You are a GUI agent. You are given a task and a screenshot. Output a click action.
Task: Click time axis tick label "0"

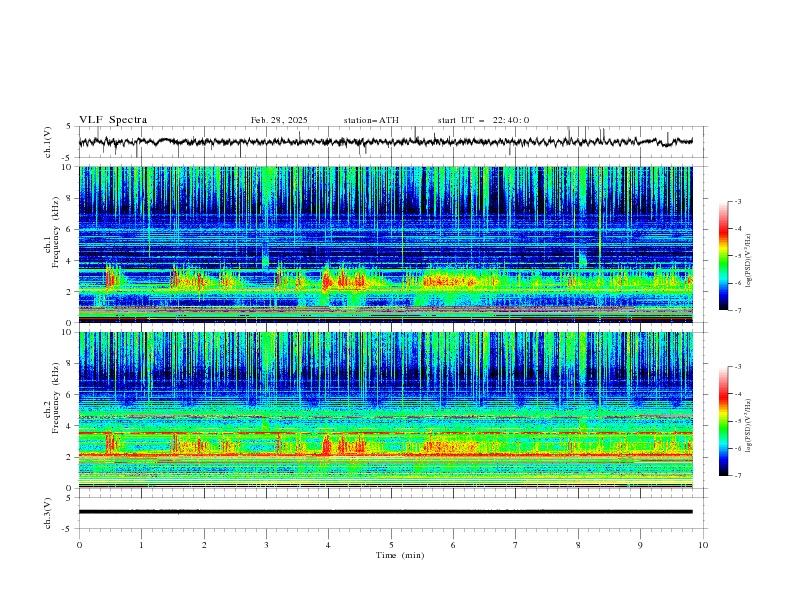(79, 545)
